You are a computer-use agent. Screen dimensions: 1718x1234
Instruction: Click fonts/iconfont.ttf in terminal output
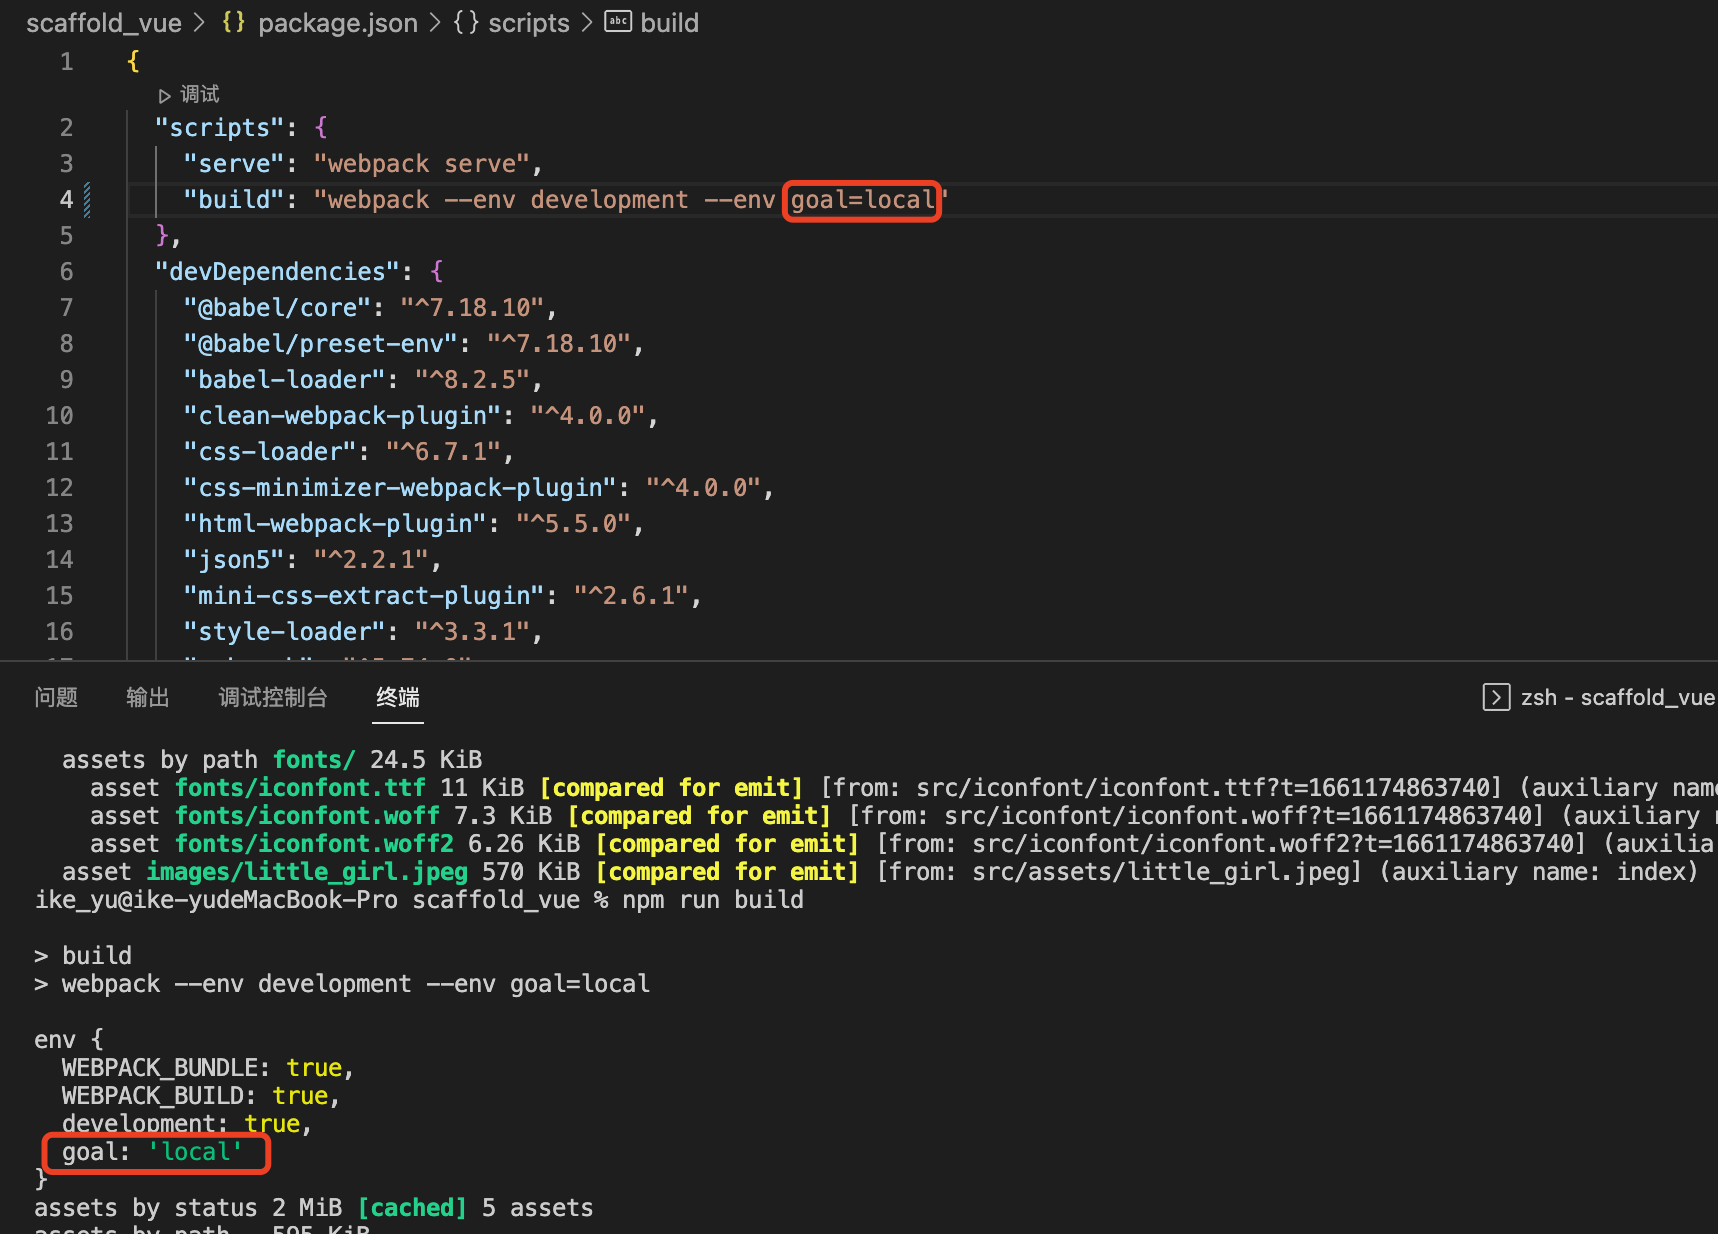click(x=300, y=788)
